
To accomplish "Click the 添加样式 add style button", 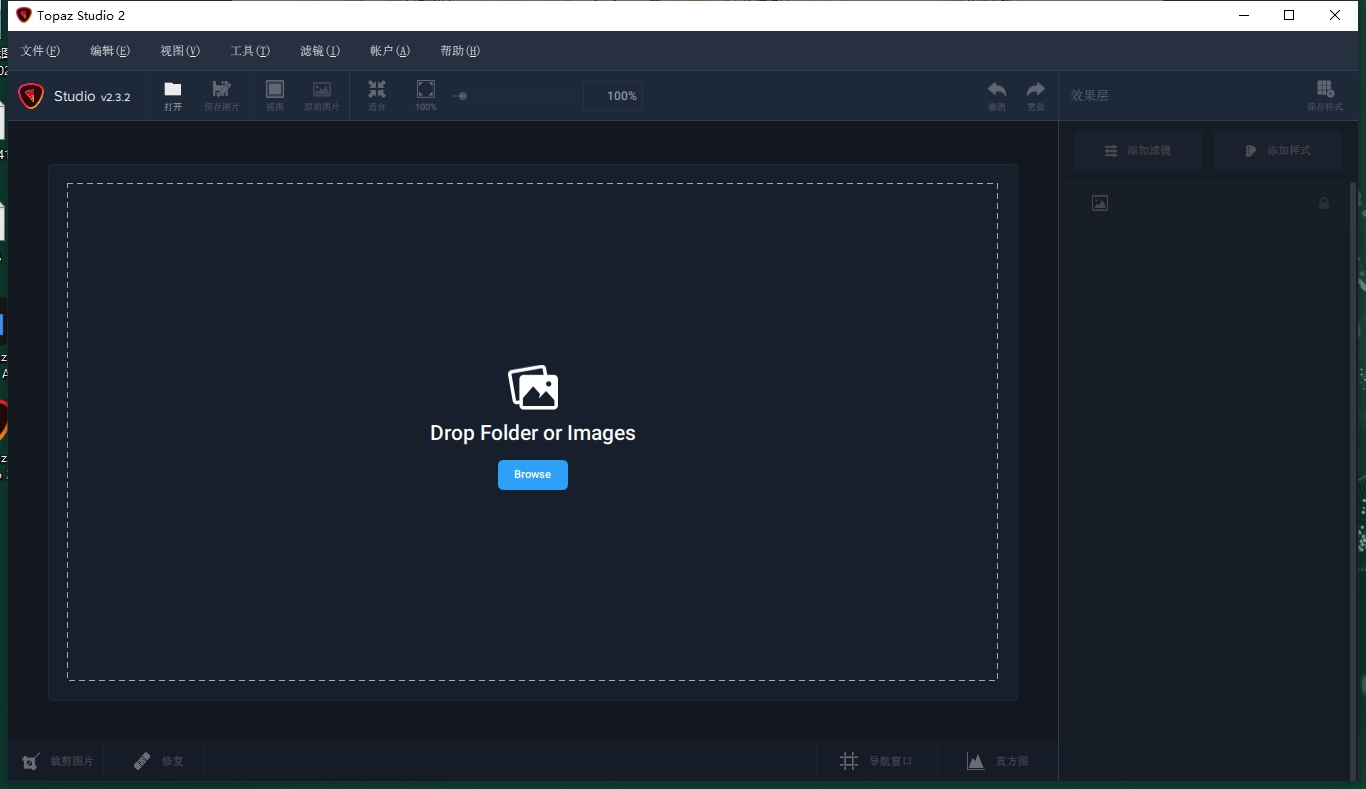I will (x=1278, y=151).
